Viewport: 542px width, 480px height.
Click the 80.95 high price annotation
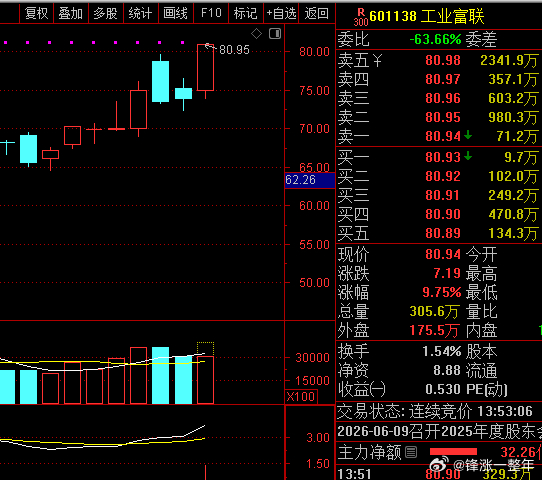(234, 50)
